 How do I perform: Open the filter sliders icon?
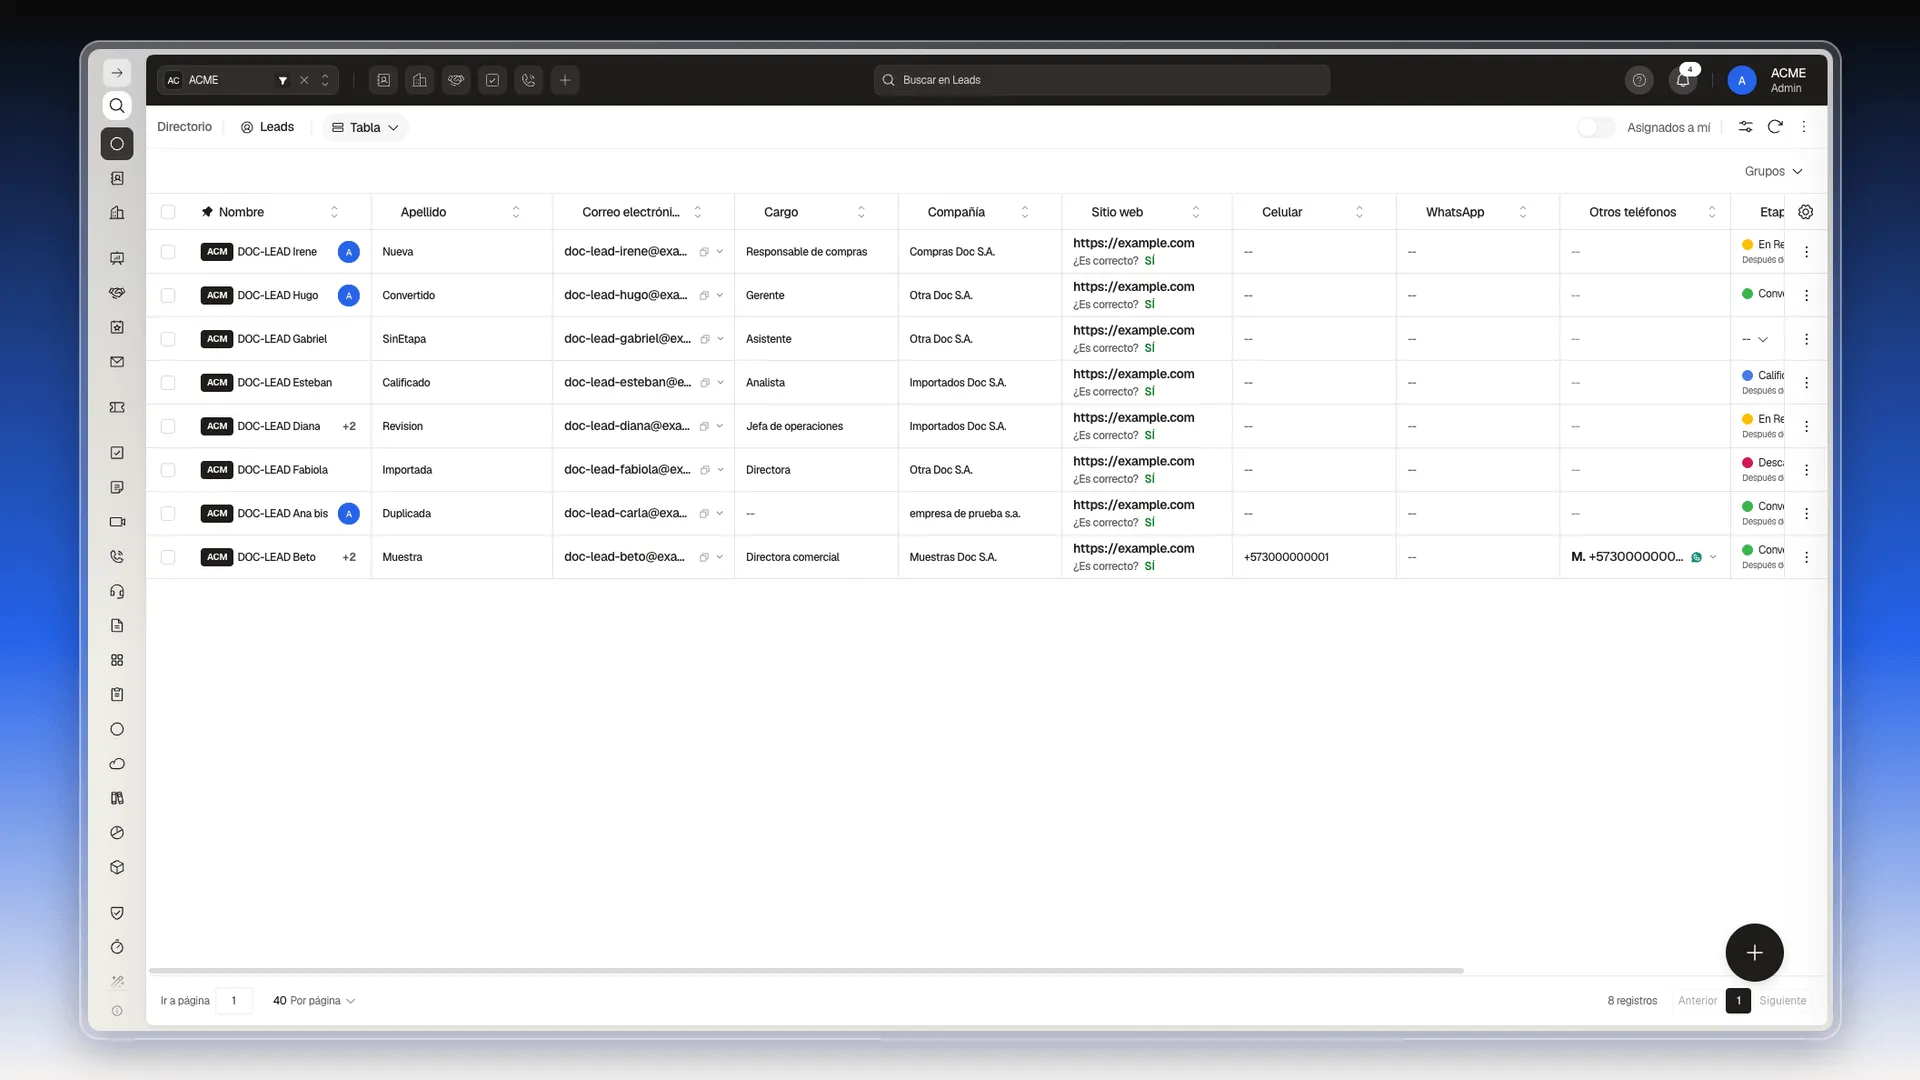click(1745, 127)
